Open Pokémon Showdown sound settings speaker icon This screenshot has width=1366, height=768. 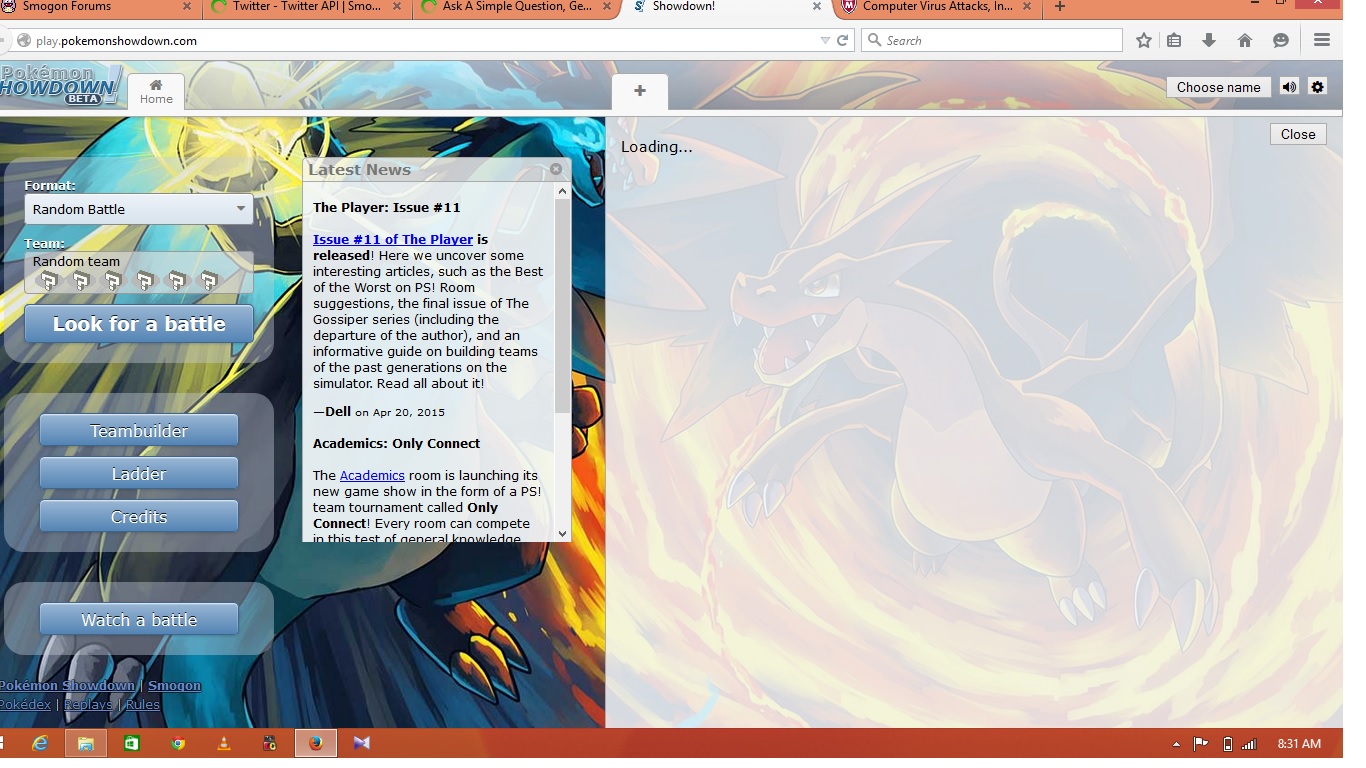1289,87
